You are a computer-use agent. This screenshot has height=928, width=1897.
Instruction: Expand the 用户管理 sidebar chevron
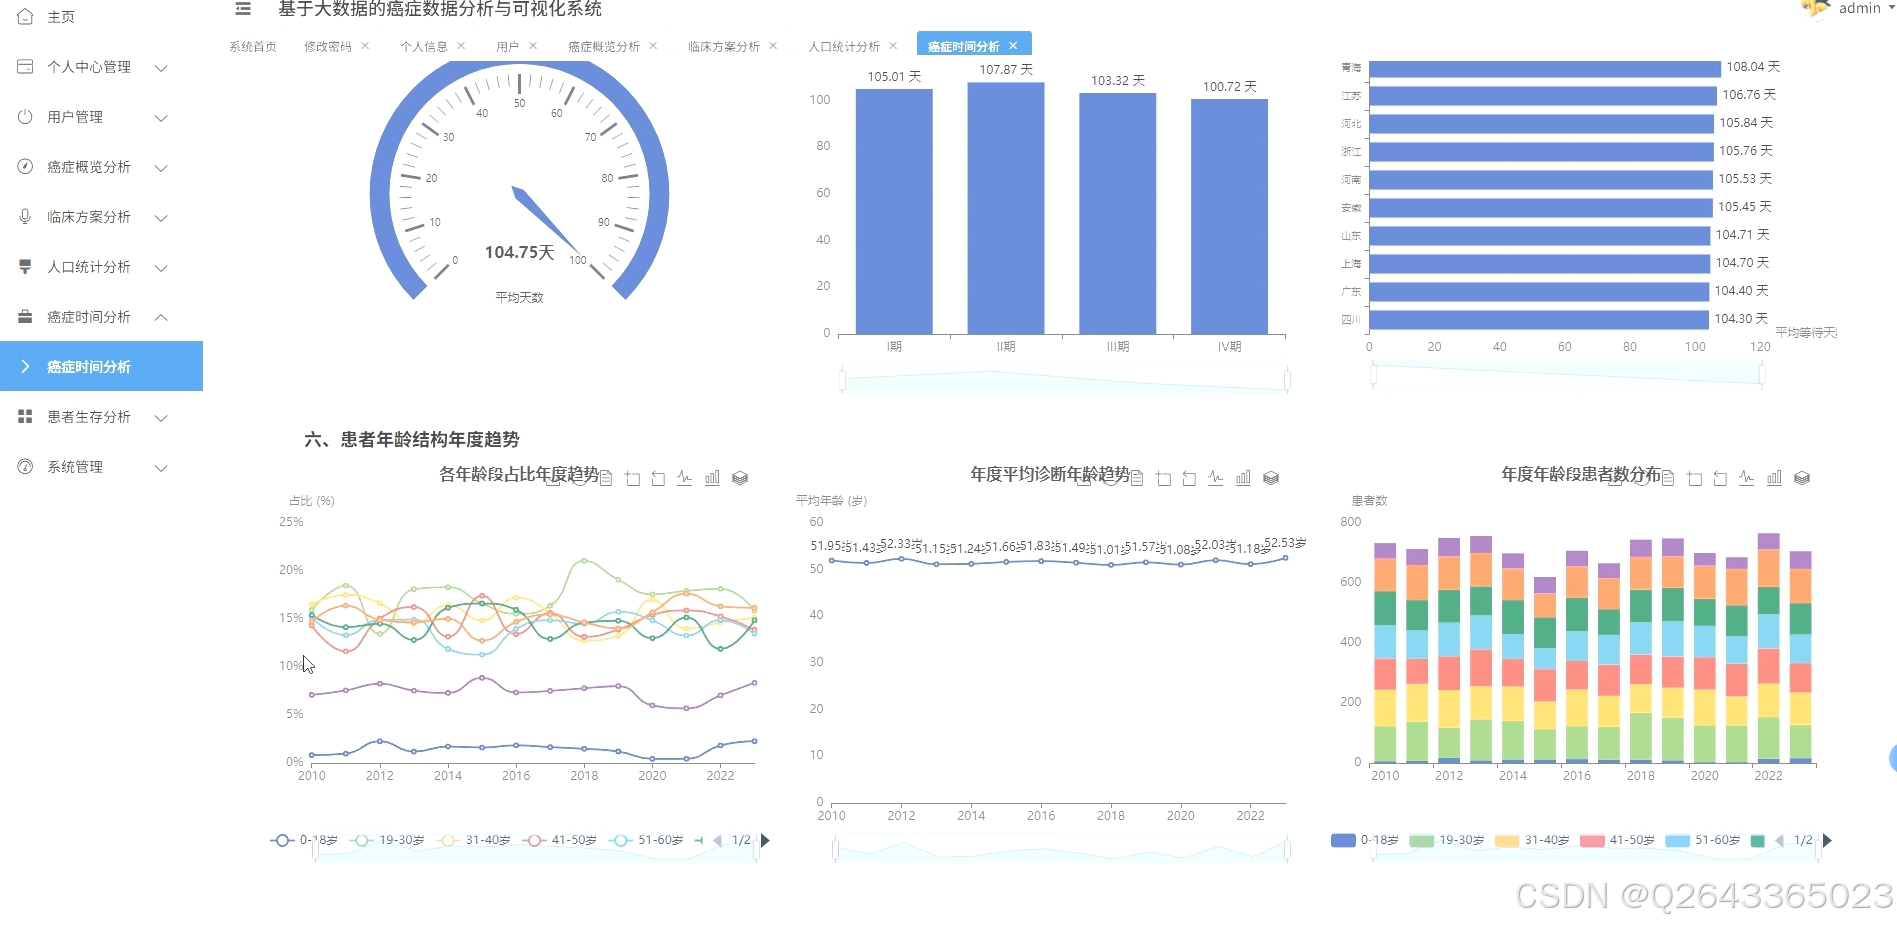coord(161,118)
